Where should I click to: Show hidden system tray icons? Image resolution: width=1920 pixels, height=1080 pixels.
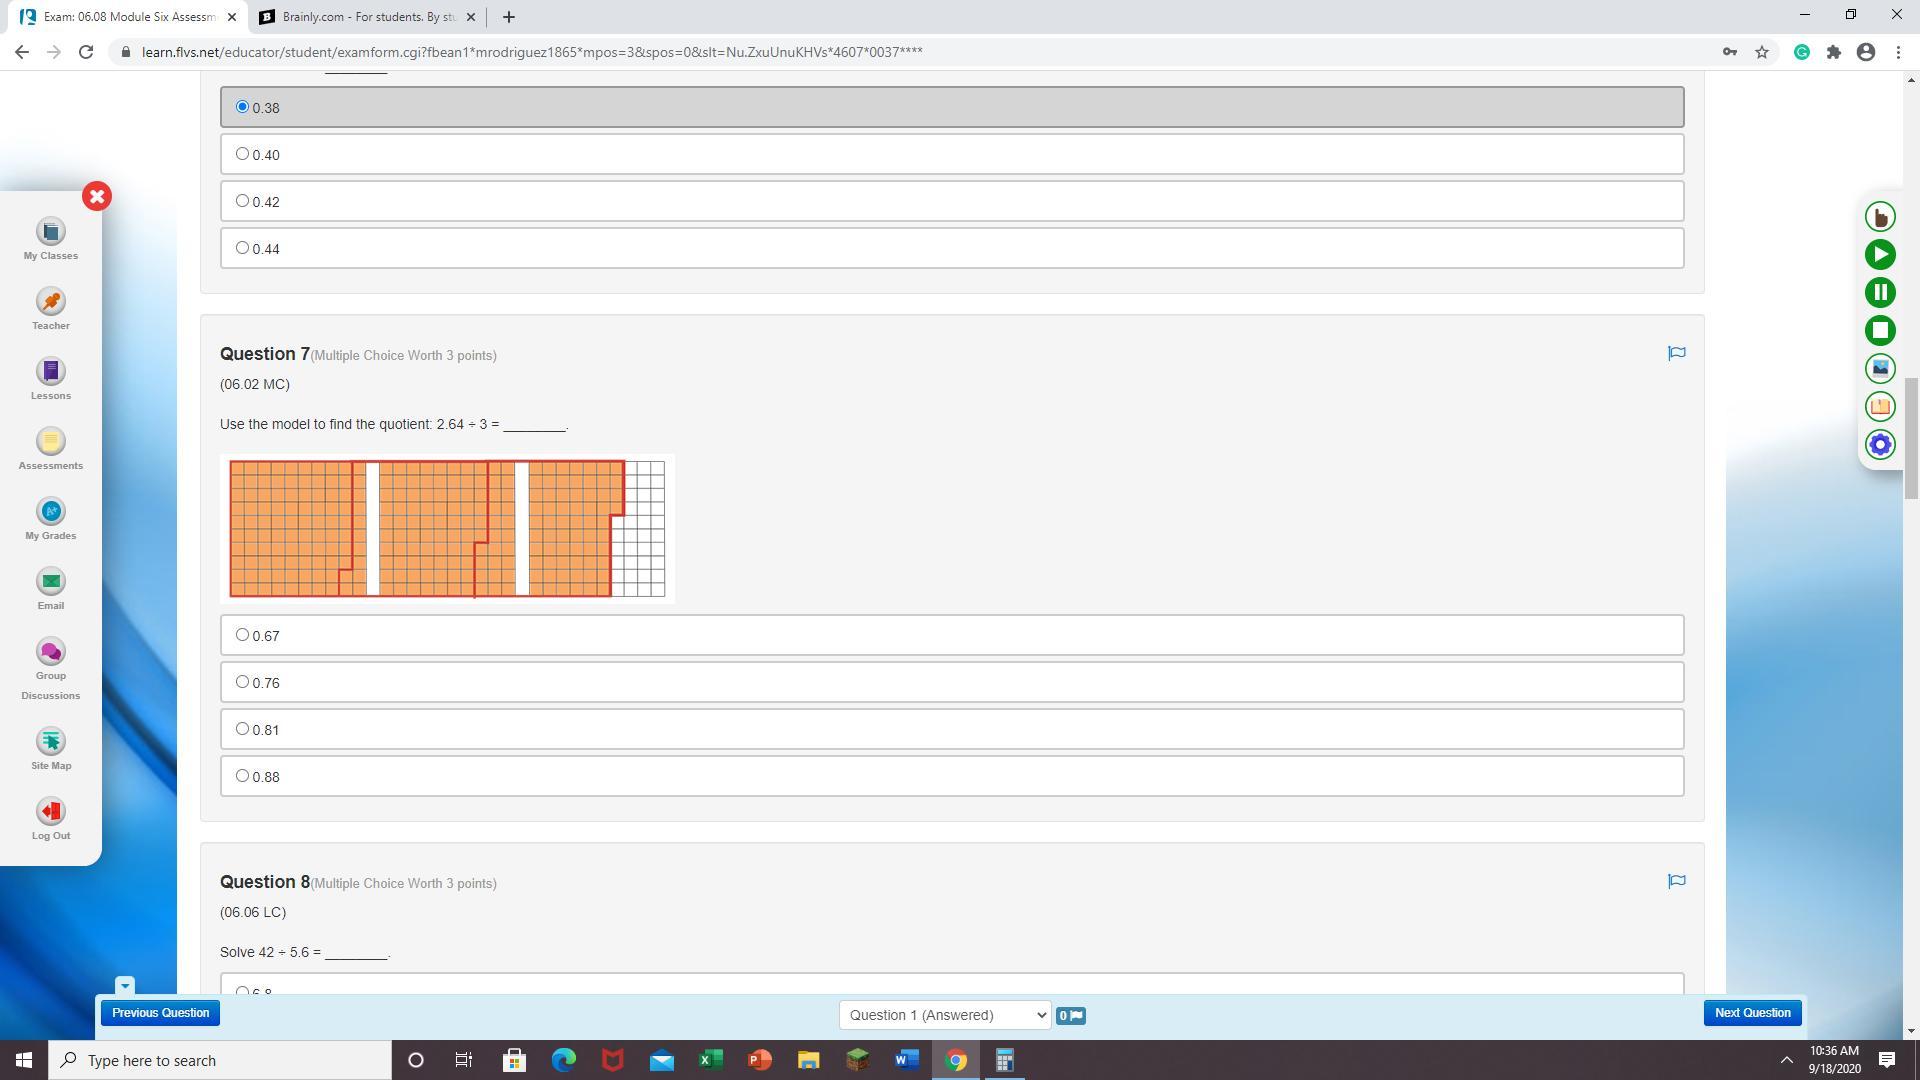pyautogui.click(x=1786, y=1060)
